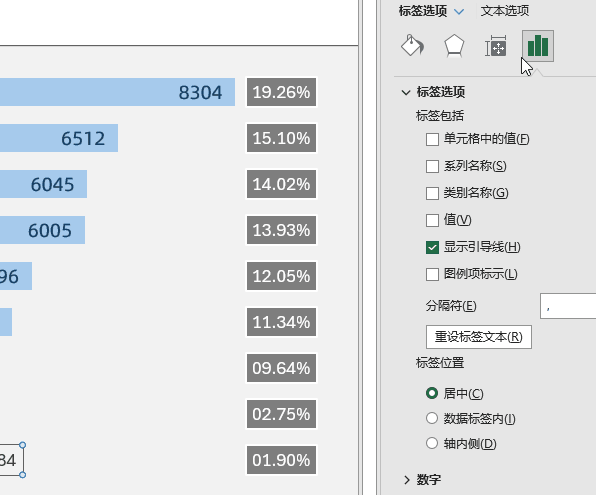This screenshot has width=596, height=495.
Task: Select the 8304 bar in chart
Action: [x=117, y=92]
